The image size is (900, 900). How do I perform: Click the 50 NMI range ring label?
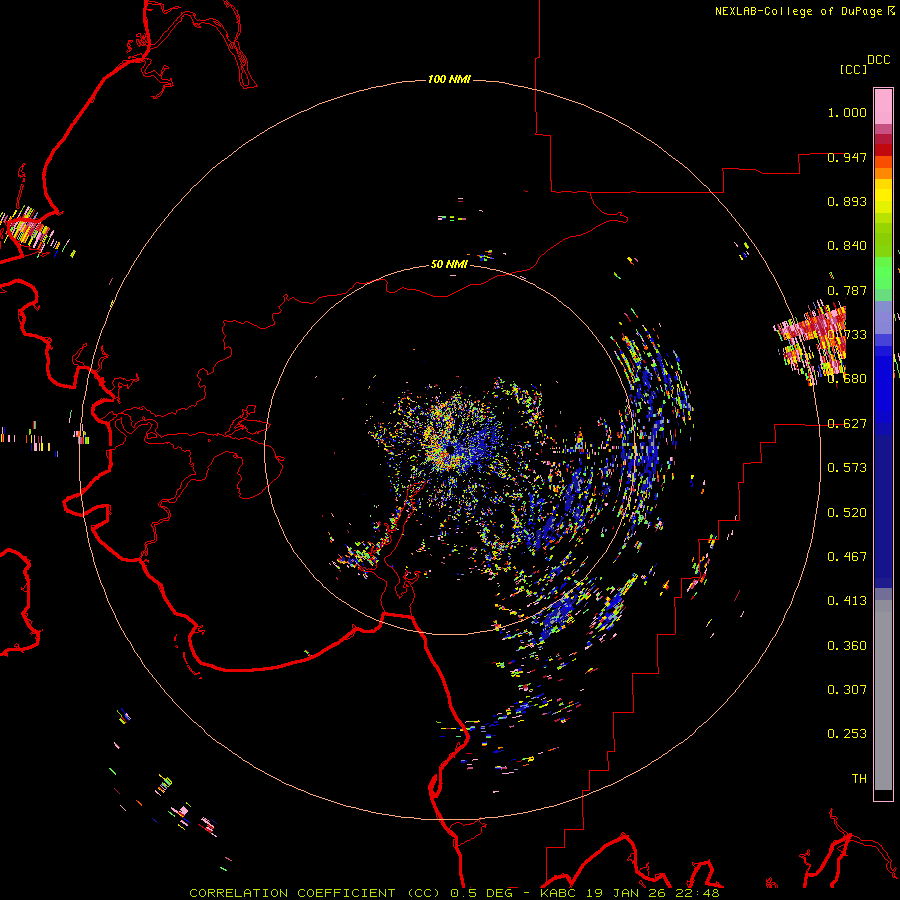coord(449,264)
